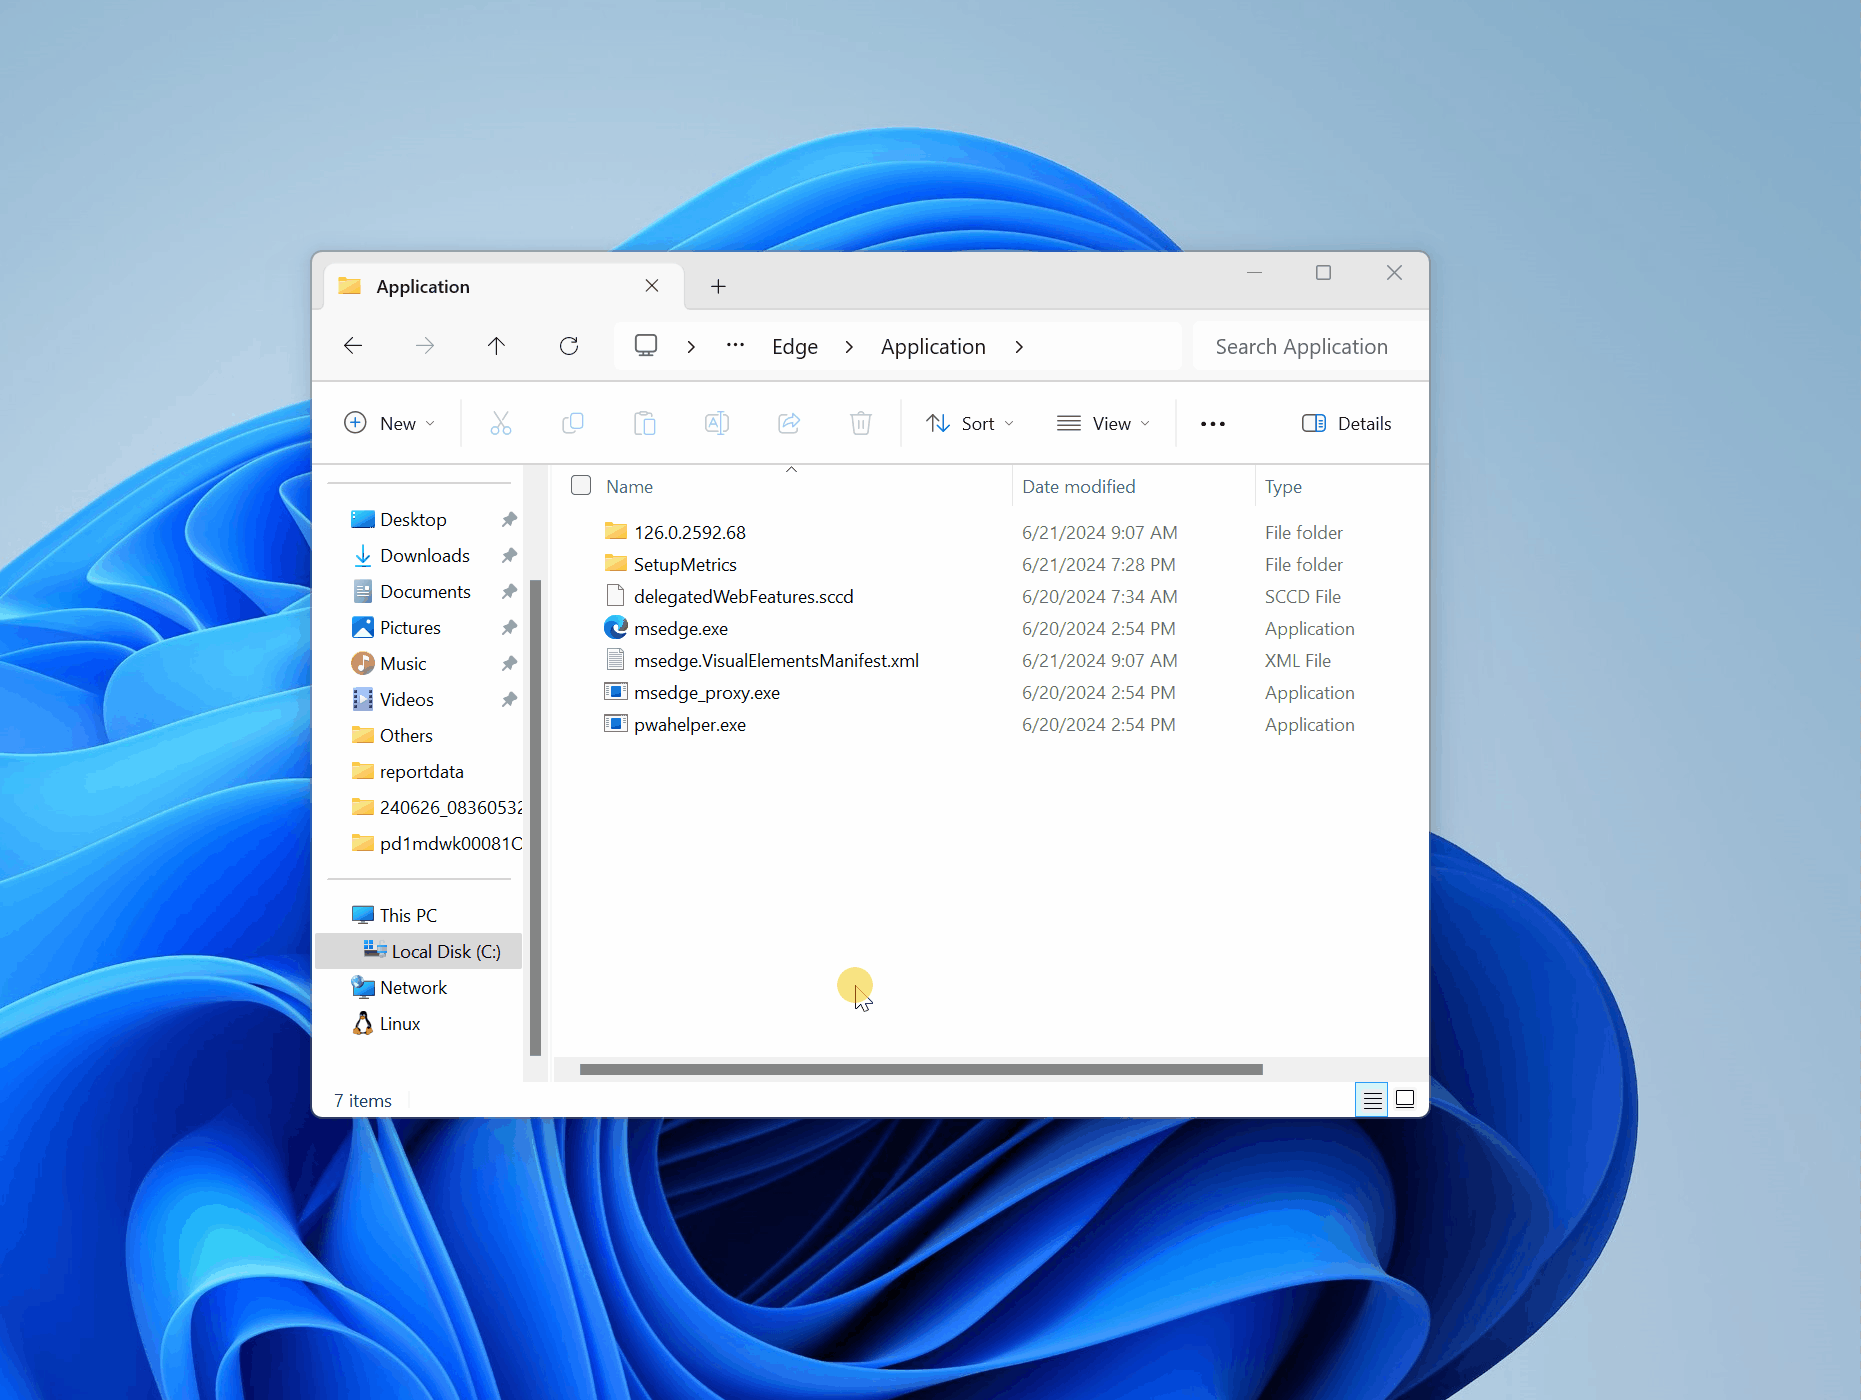Go up one folder level
The height and width of the screenshot is (1400, 1861).
point(496,346)
